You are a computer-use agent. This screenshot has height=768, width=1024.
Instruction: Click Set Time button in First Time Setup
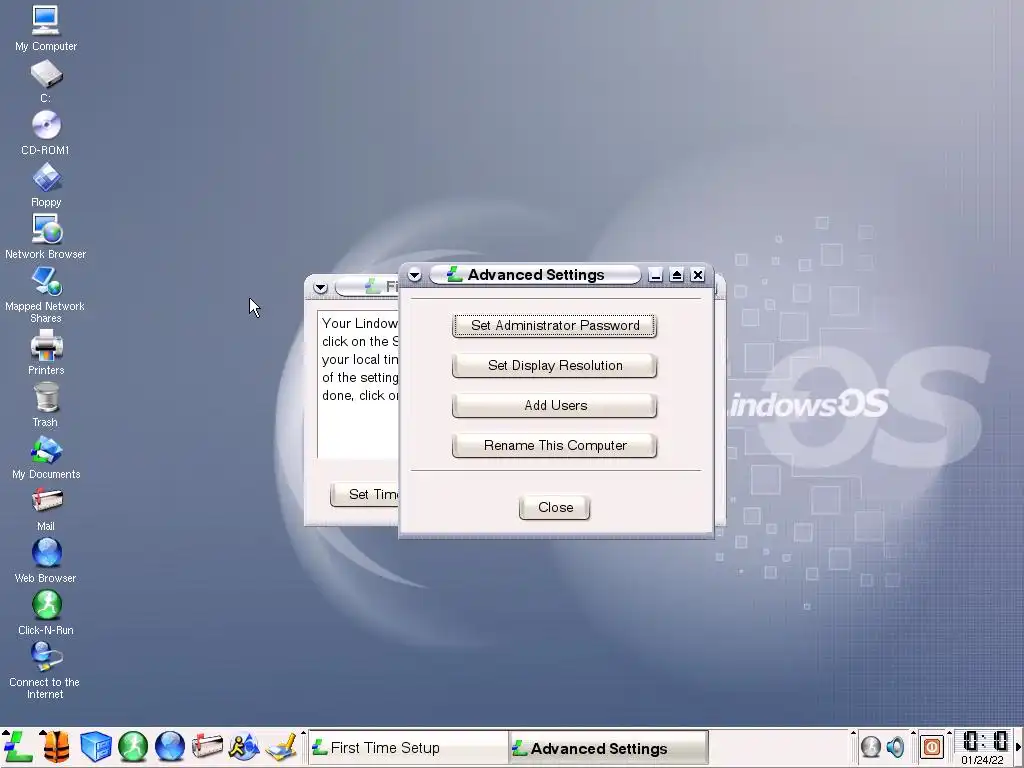[366, 494]
